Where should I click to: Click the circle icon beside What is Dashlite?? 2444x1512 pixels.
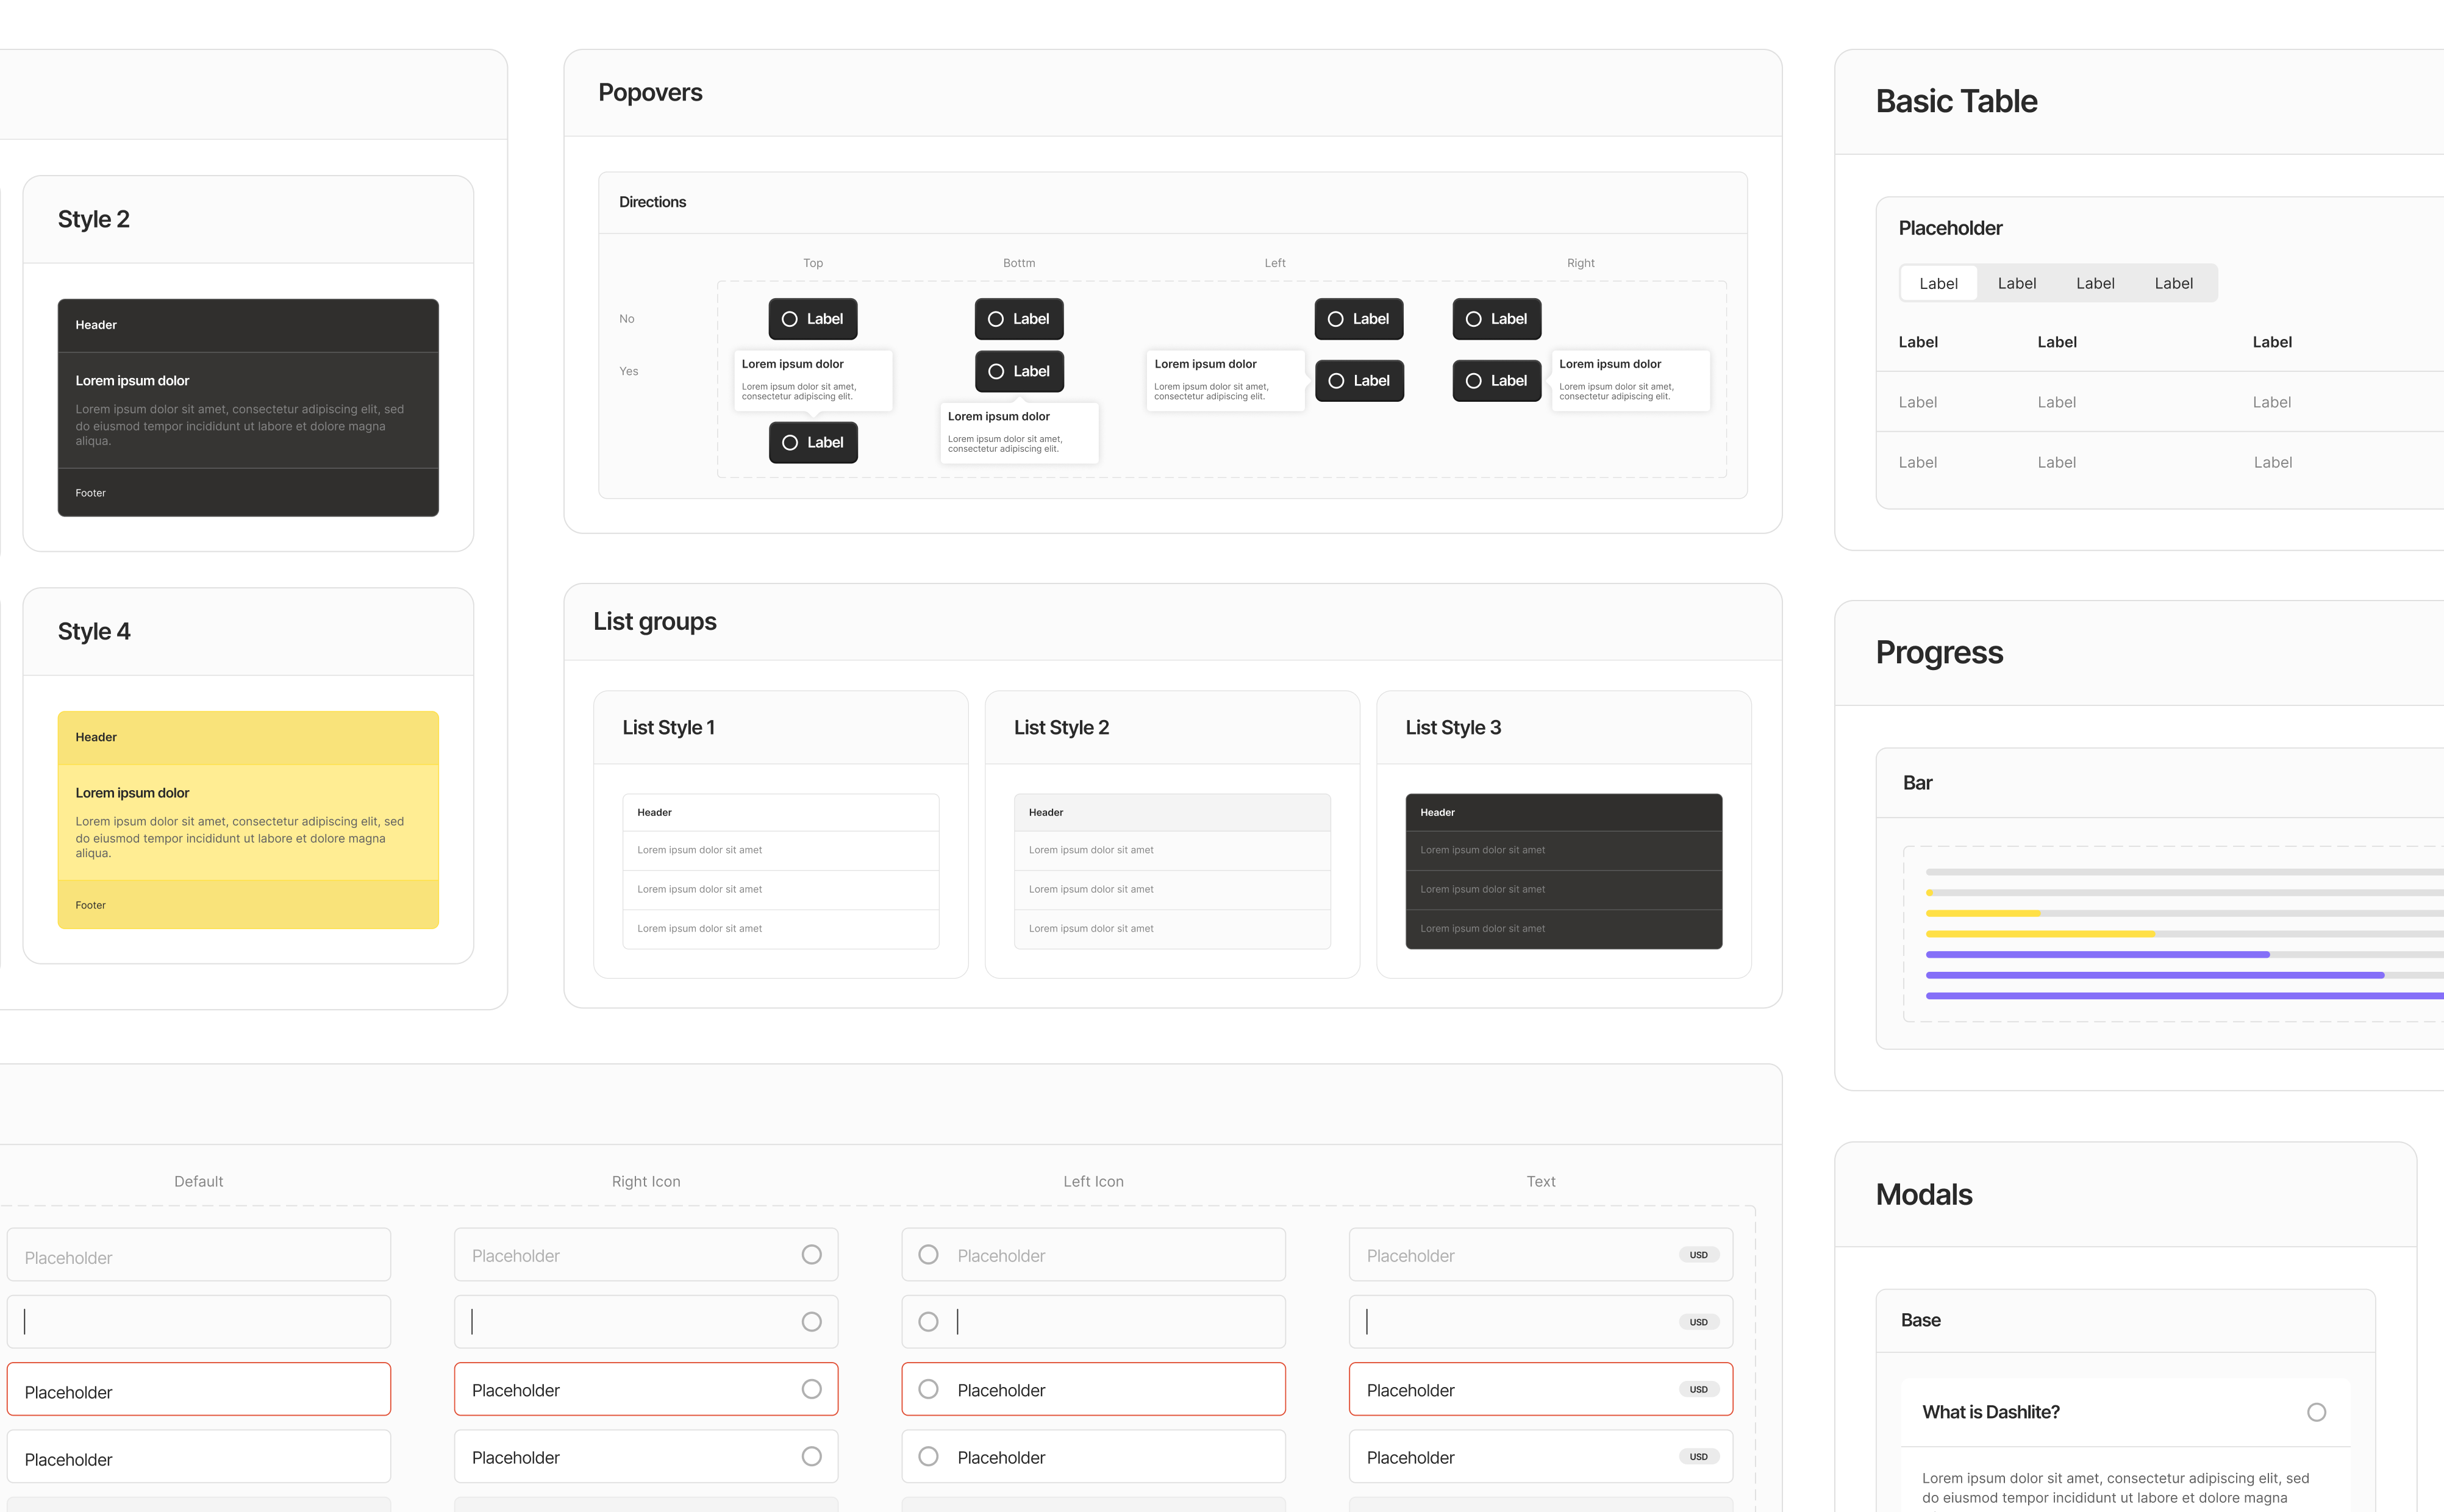tap(2316, 1412)
